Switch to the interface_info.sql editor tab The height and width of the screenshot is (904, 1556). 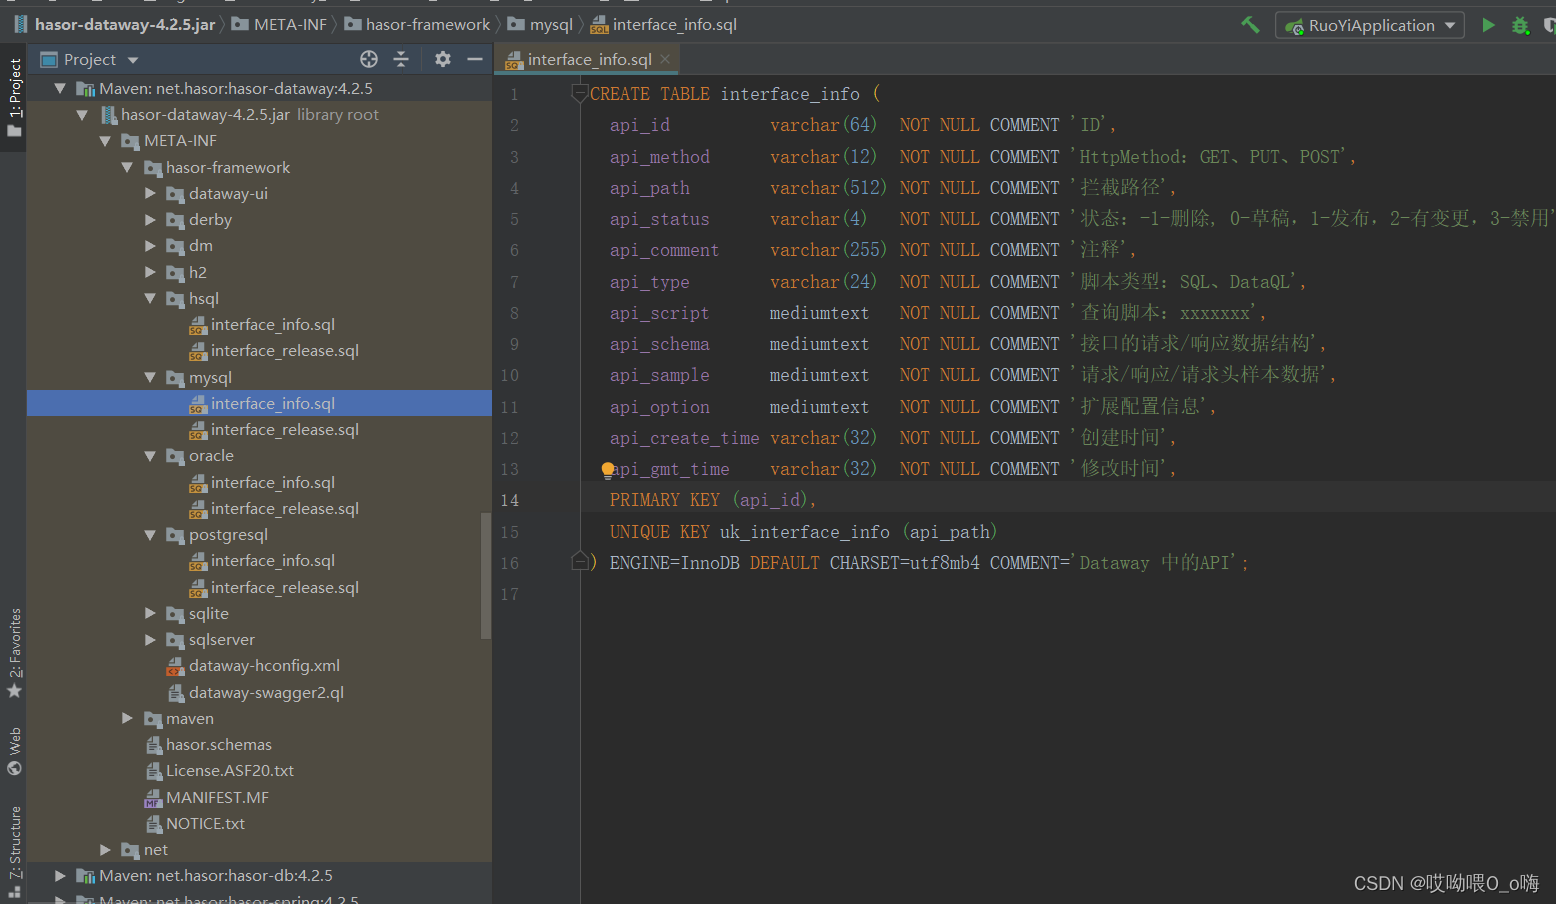[585, 59]
